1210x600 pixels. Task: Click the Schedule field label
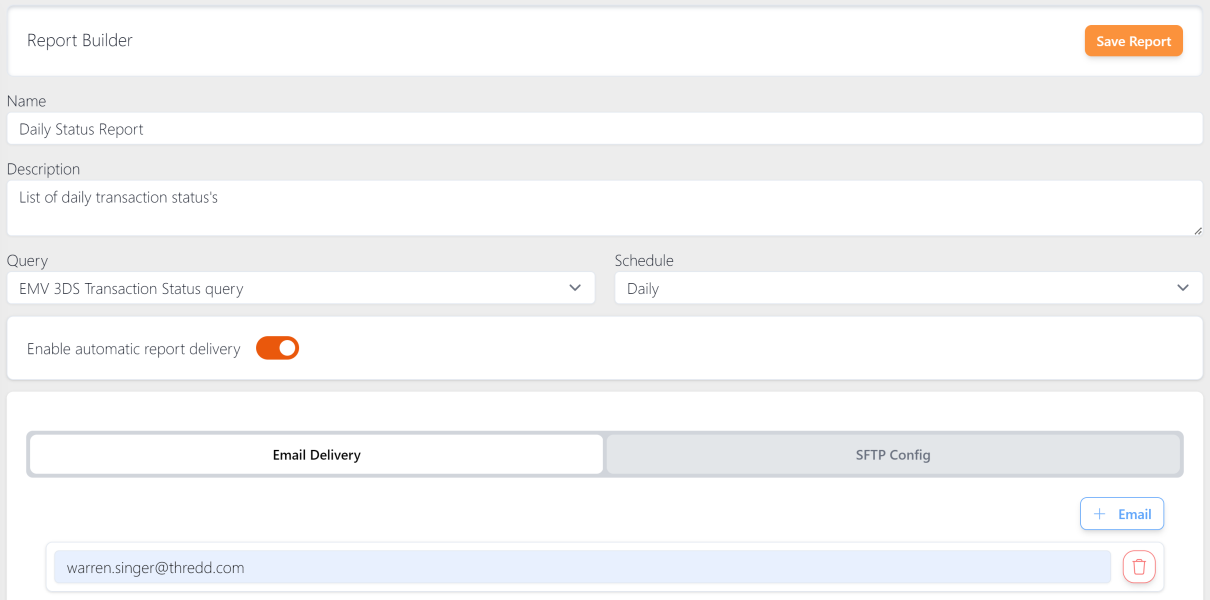point(644,260)
